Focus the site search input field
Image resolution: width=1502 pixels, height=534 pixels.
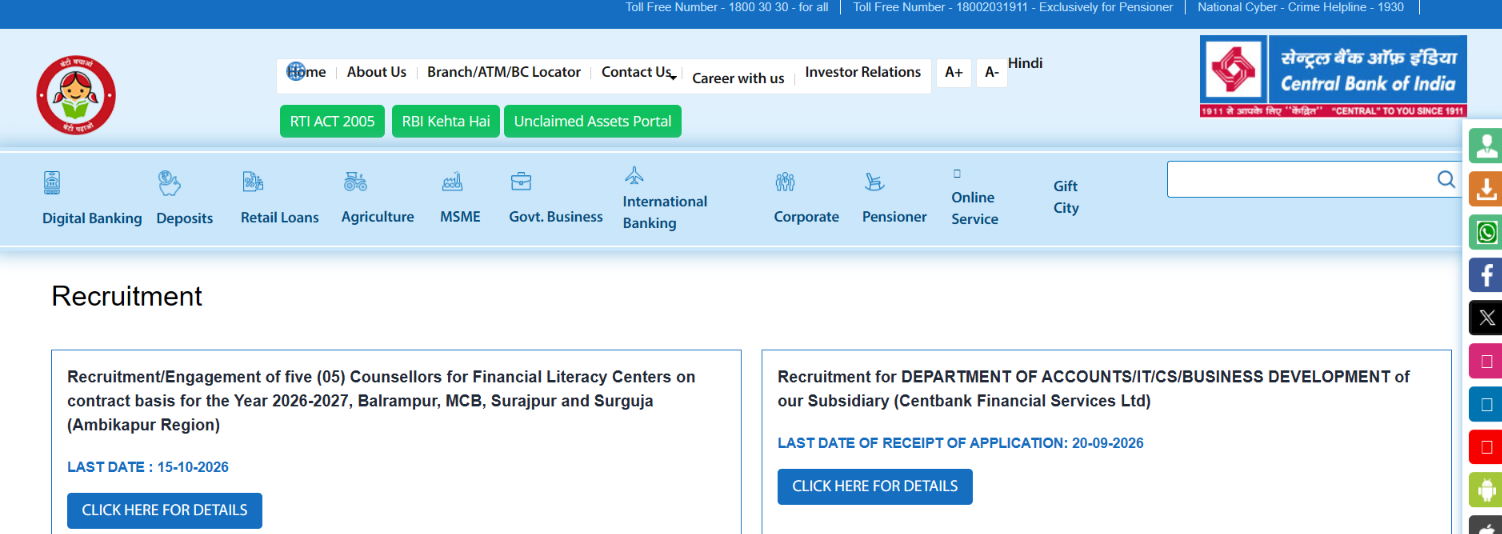coord(1300,179)
